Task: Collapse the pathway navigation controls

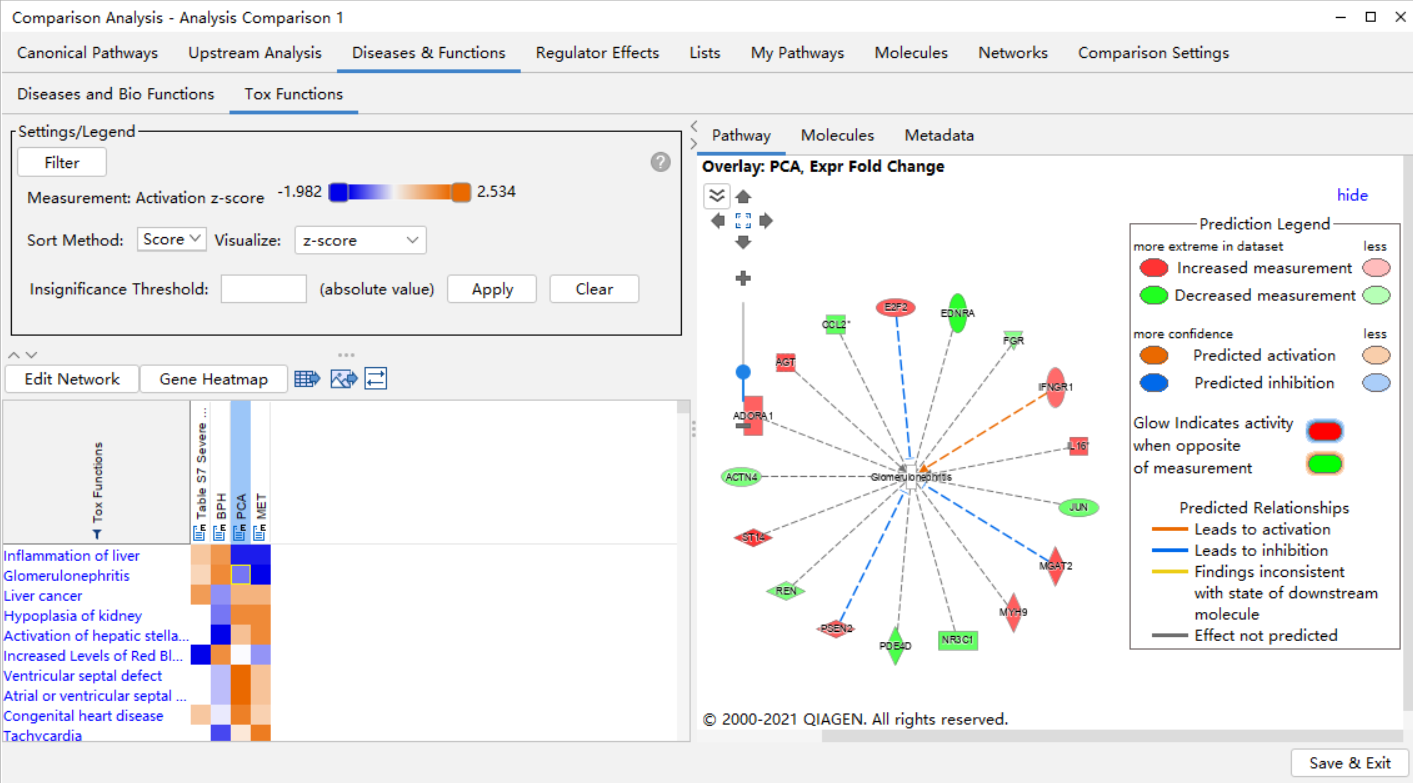Action: (x=717, y=196)
